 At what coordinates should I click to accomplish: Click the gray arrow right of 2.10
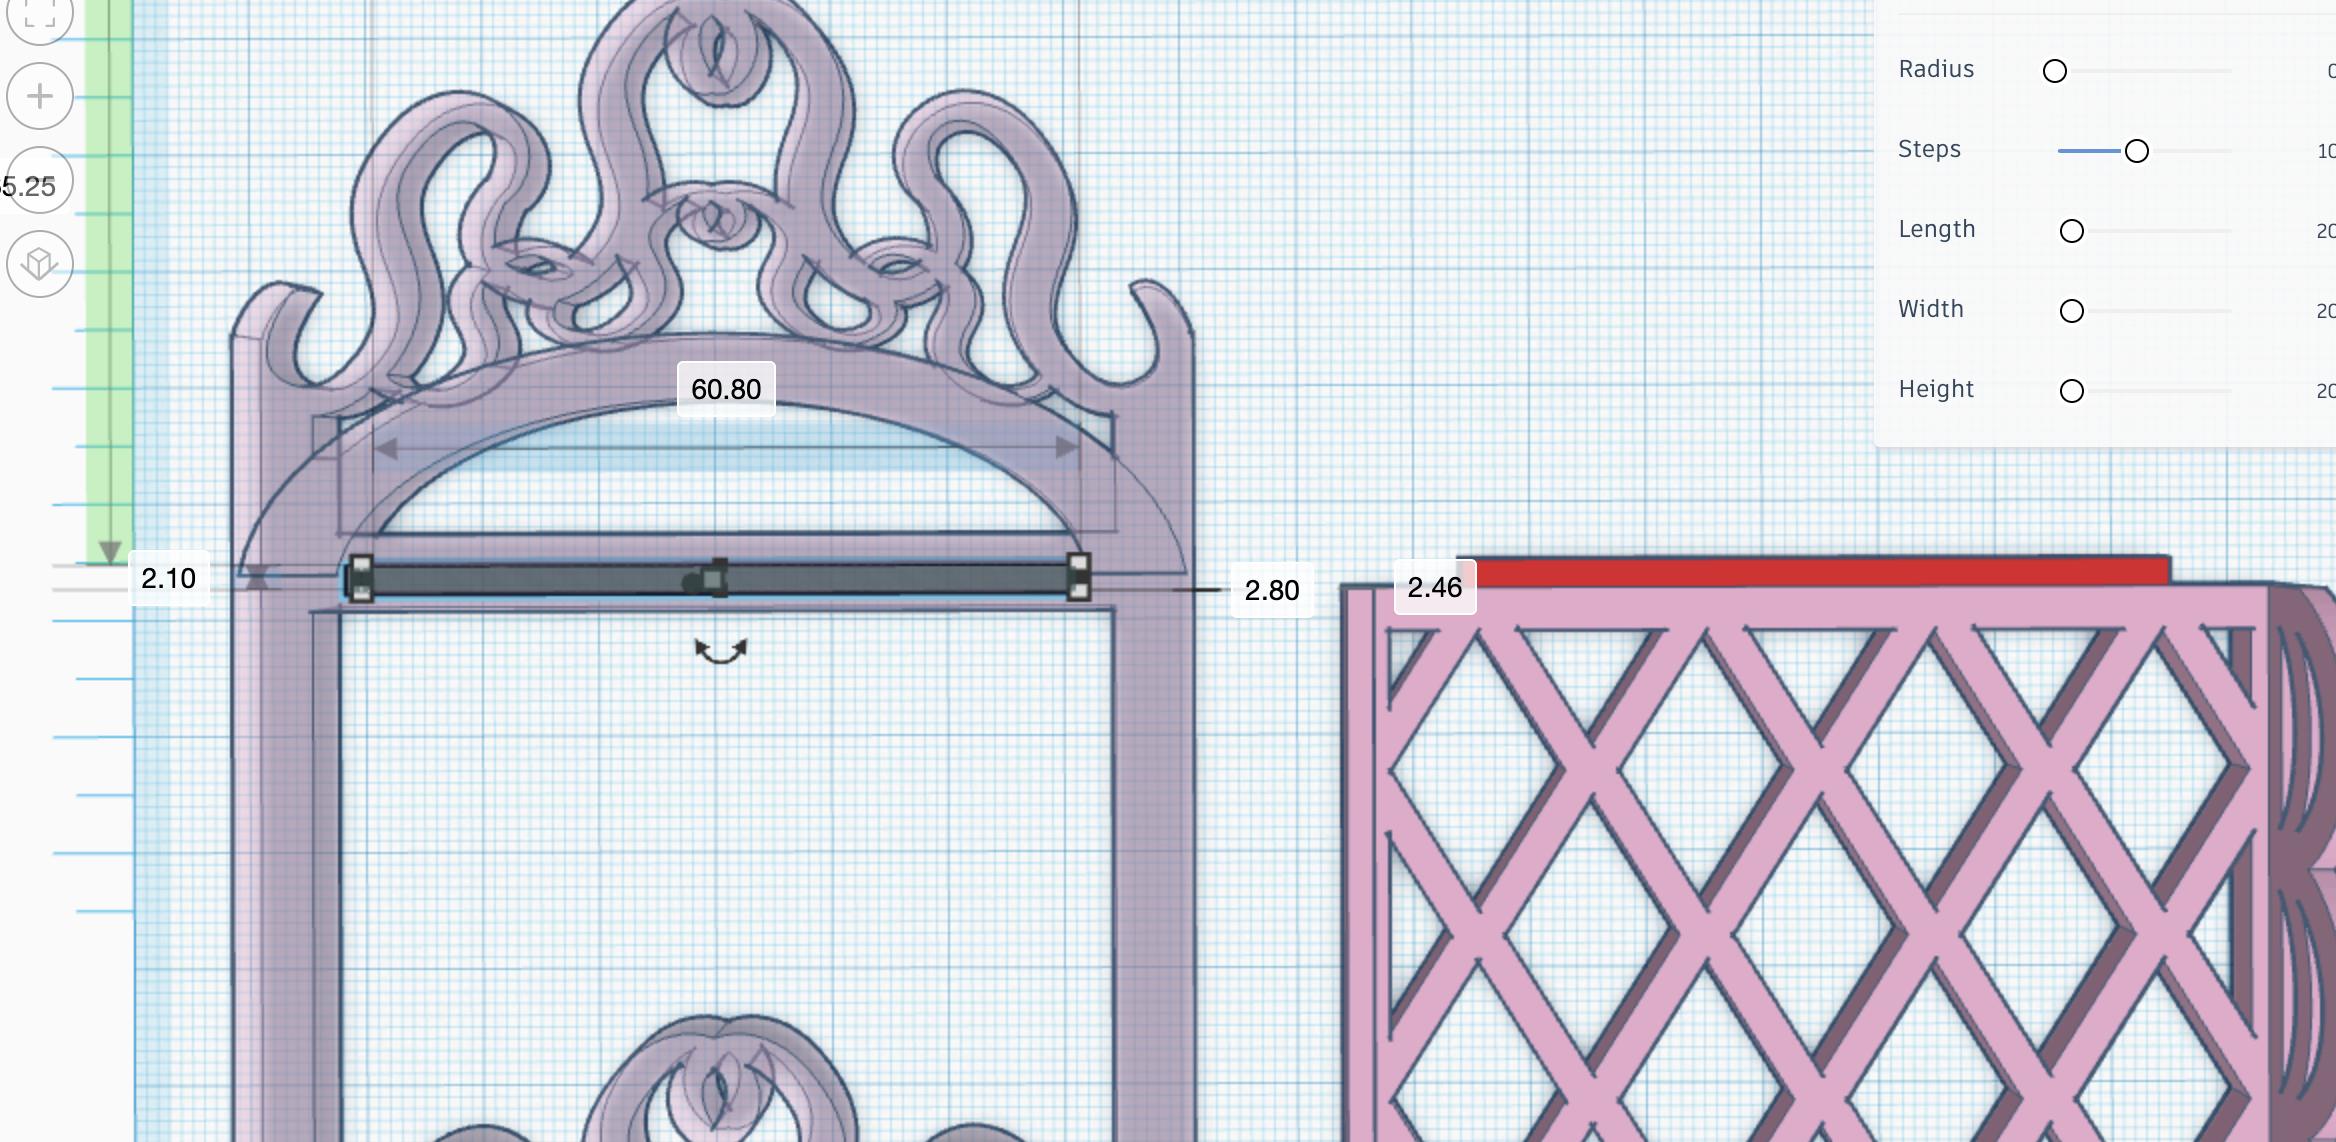click(258, 577)
